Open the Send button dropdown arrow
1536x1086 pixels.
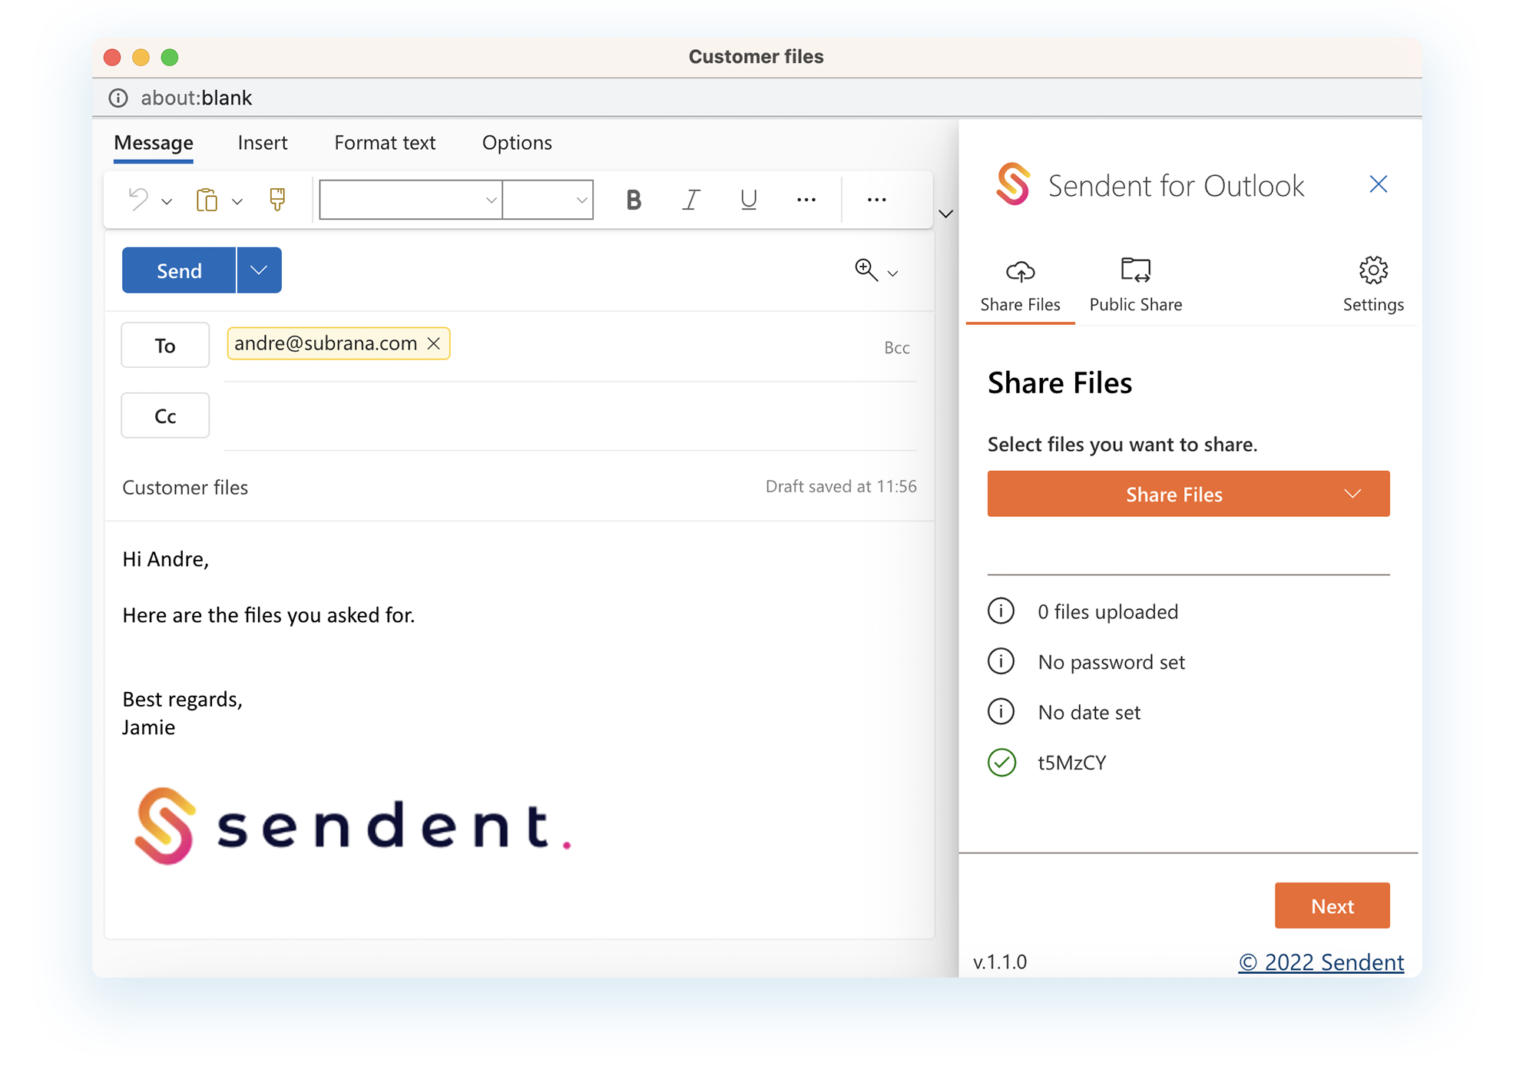click(258, 270)
